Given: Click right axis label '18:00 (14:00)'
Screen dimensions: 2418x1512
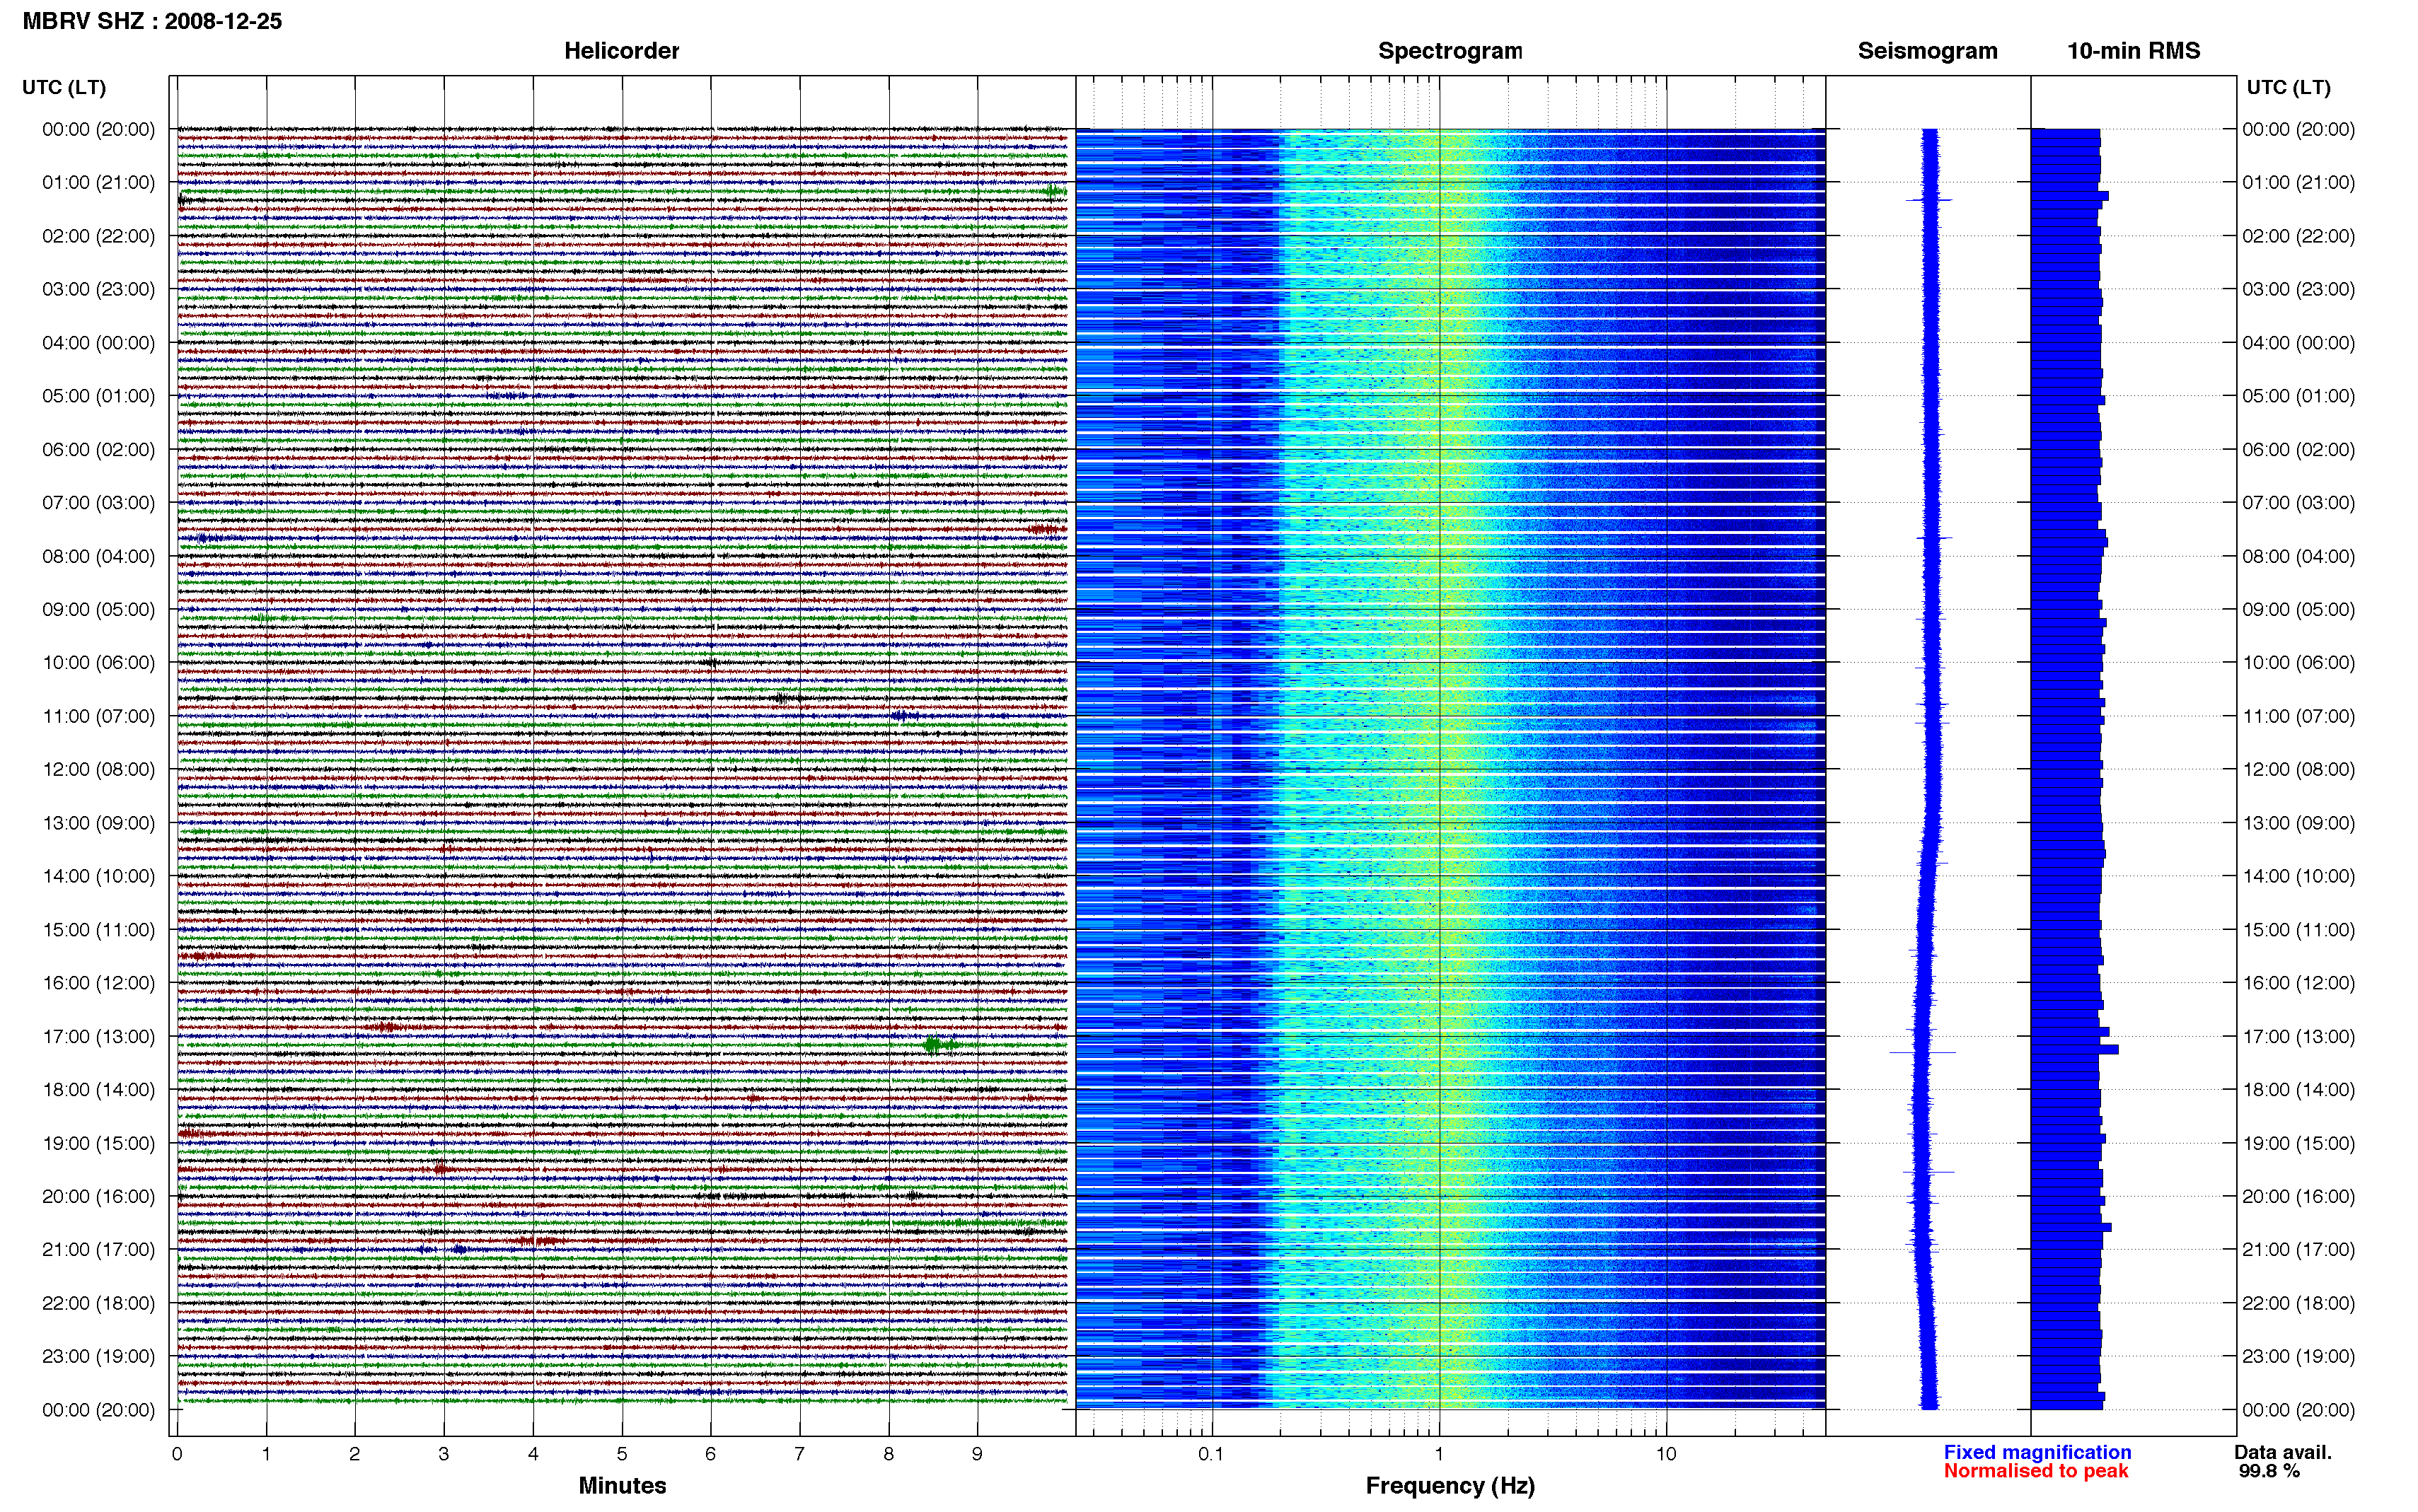Looking at the screenshot, I should point(2298,1090).
